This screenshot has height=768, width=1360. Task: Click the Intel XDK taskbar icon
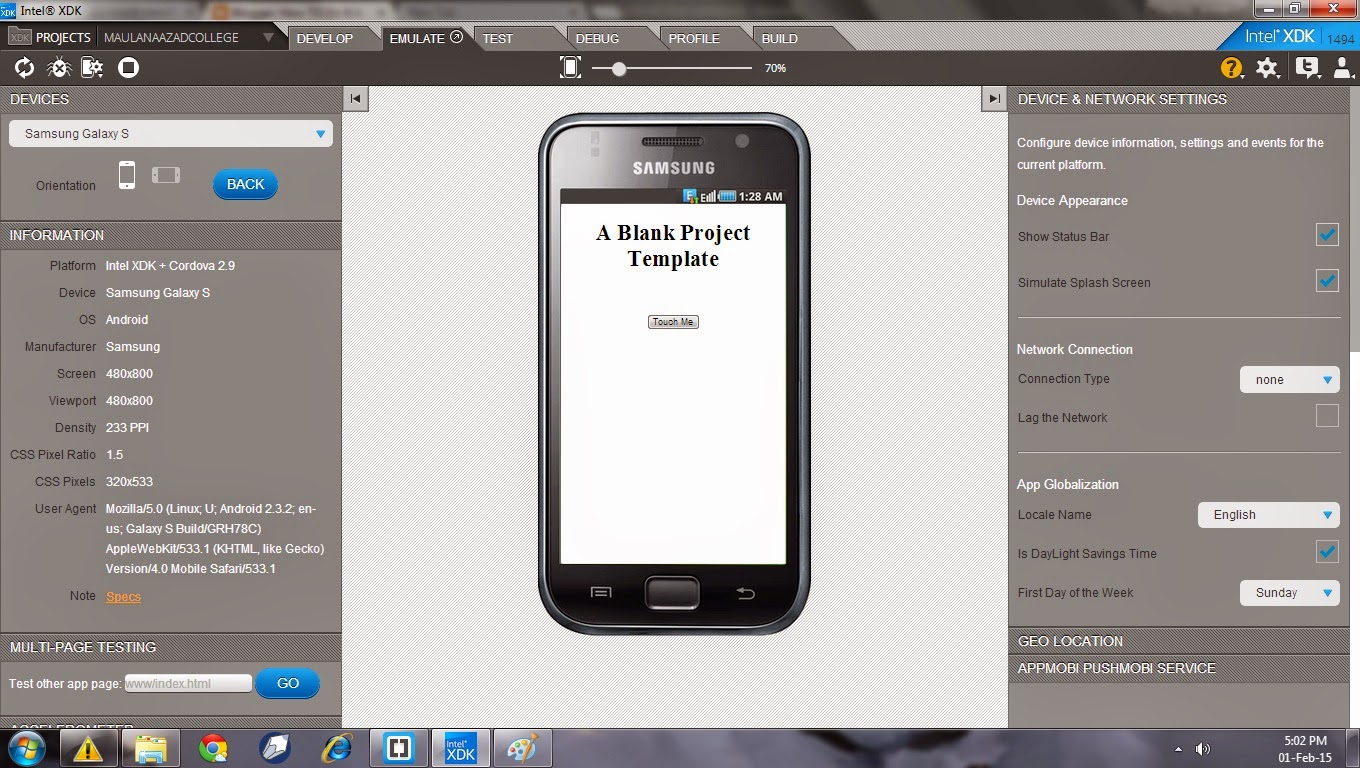[461, 748]
